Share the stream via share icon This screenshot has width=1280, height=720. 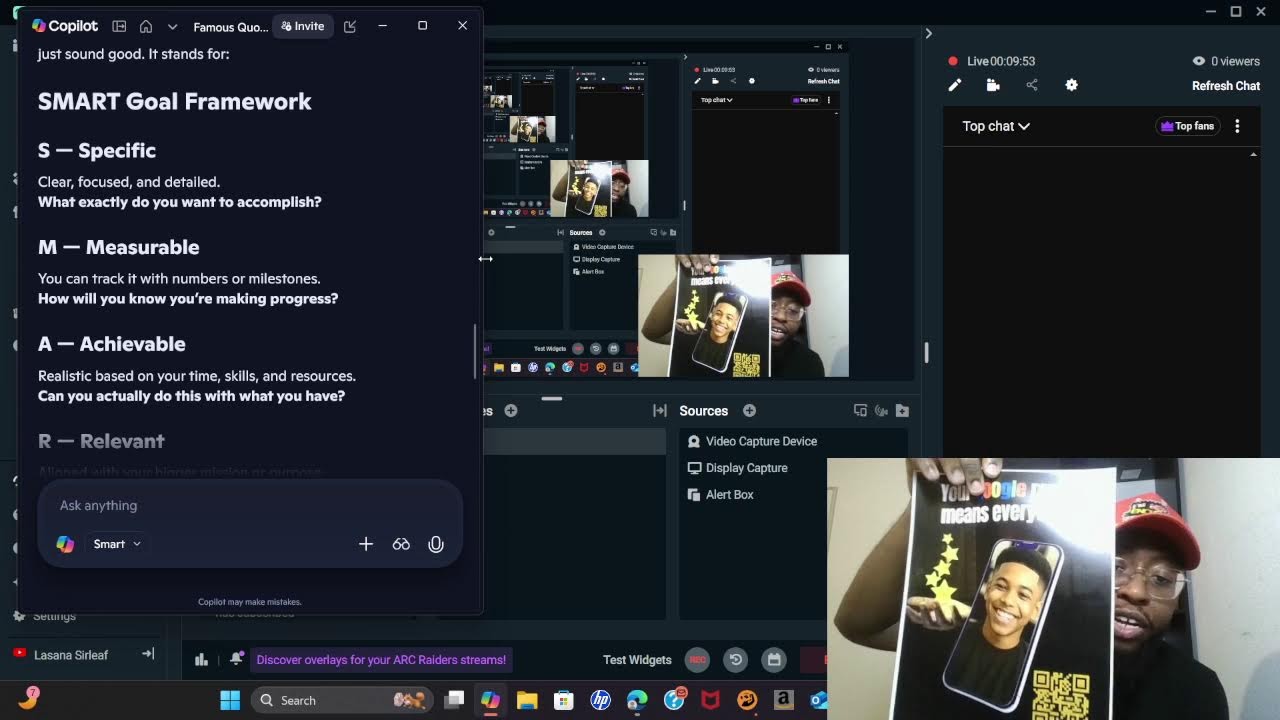point(1032,86)
